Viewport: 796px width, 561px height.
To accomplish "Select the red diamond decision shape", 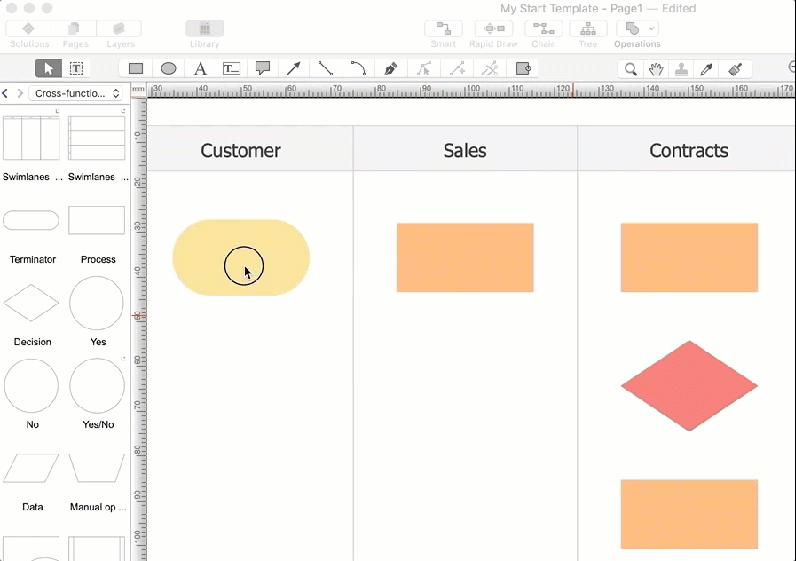I will [x=689, y=386].
